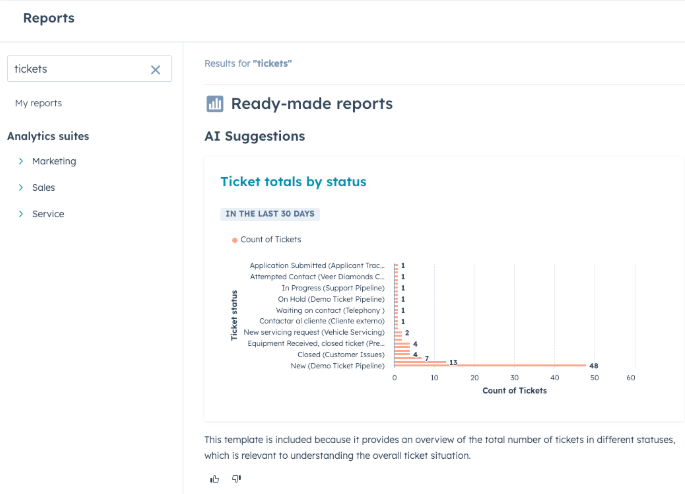Click label "New servicing request (Vehicle Servicing)"
Screen dimensions: 685x494
pyautogui.click(x=314, y=332)
